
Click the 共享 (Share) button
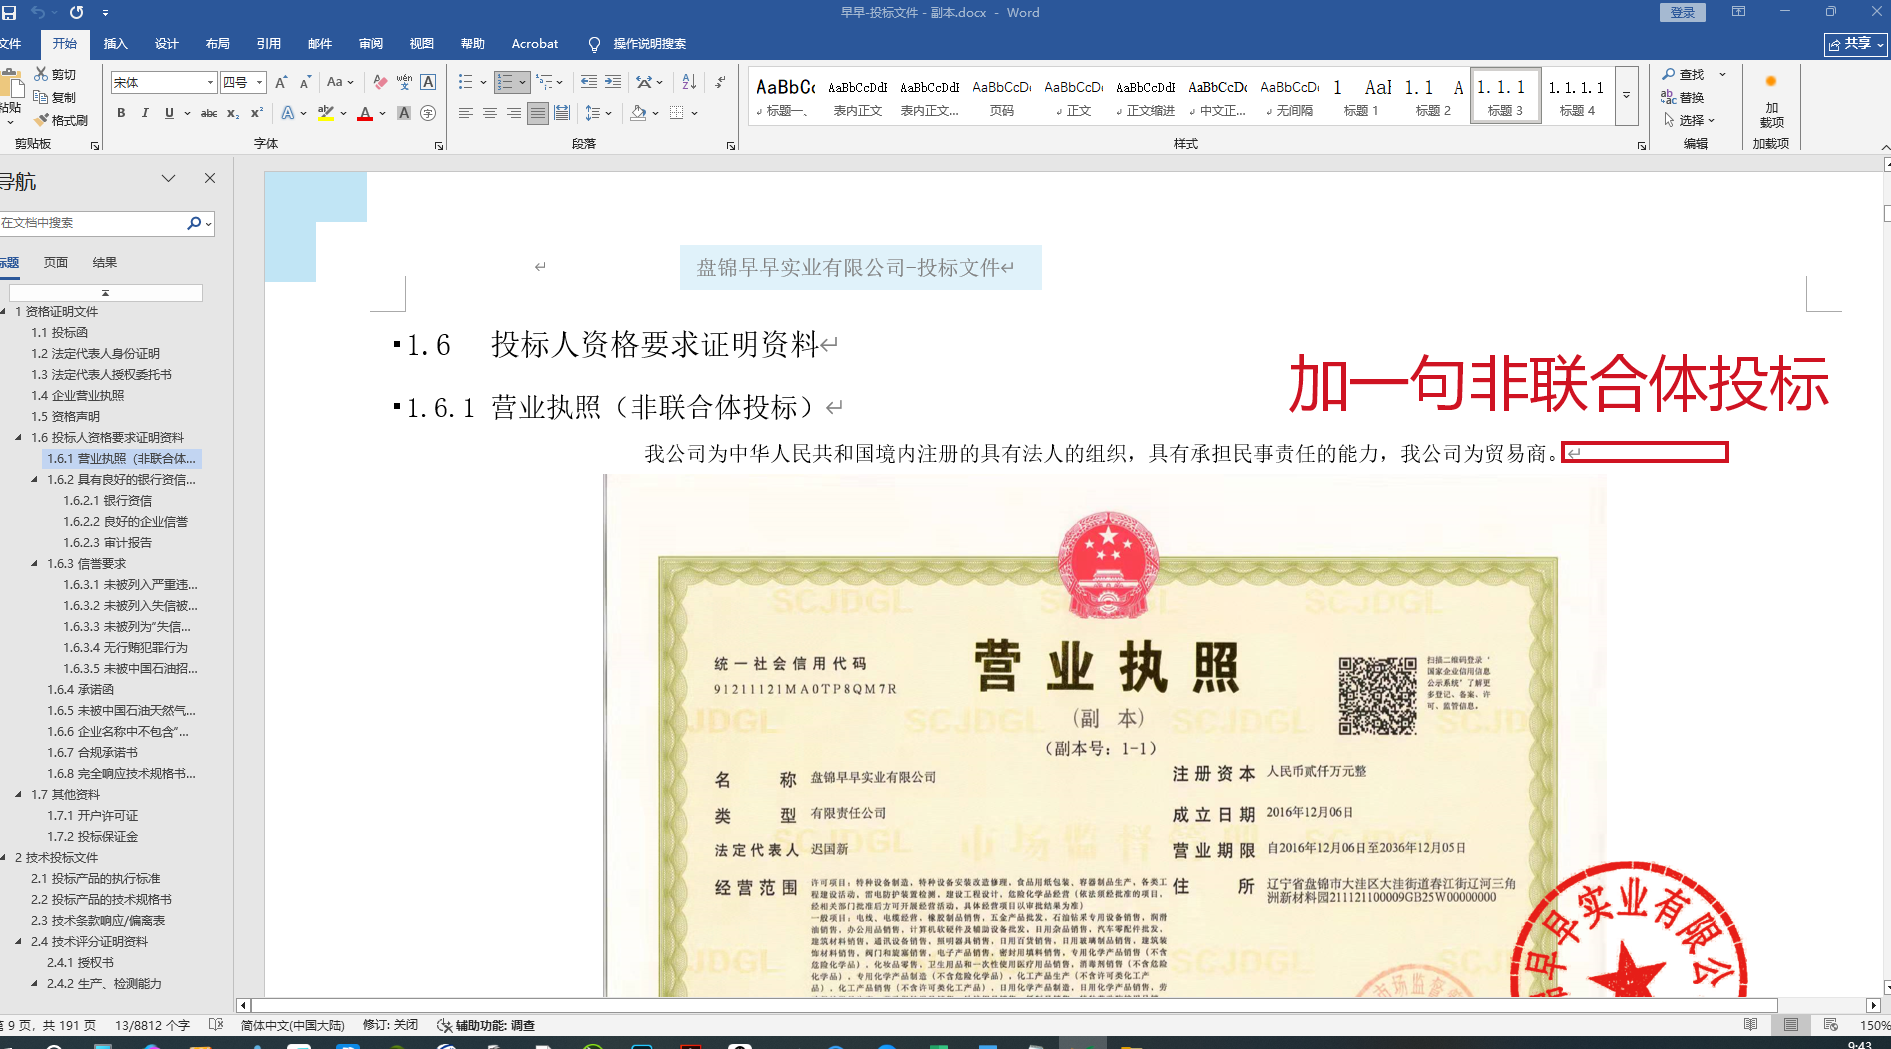point(1855,44)
